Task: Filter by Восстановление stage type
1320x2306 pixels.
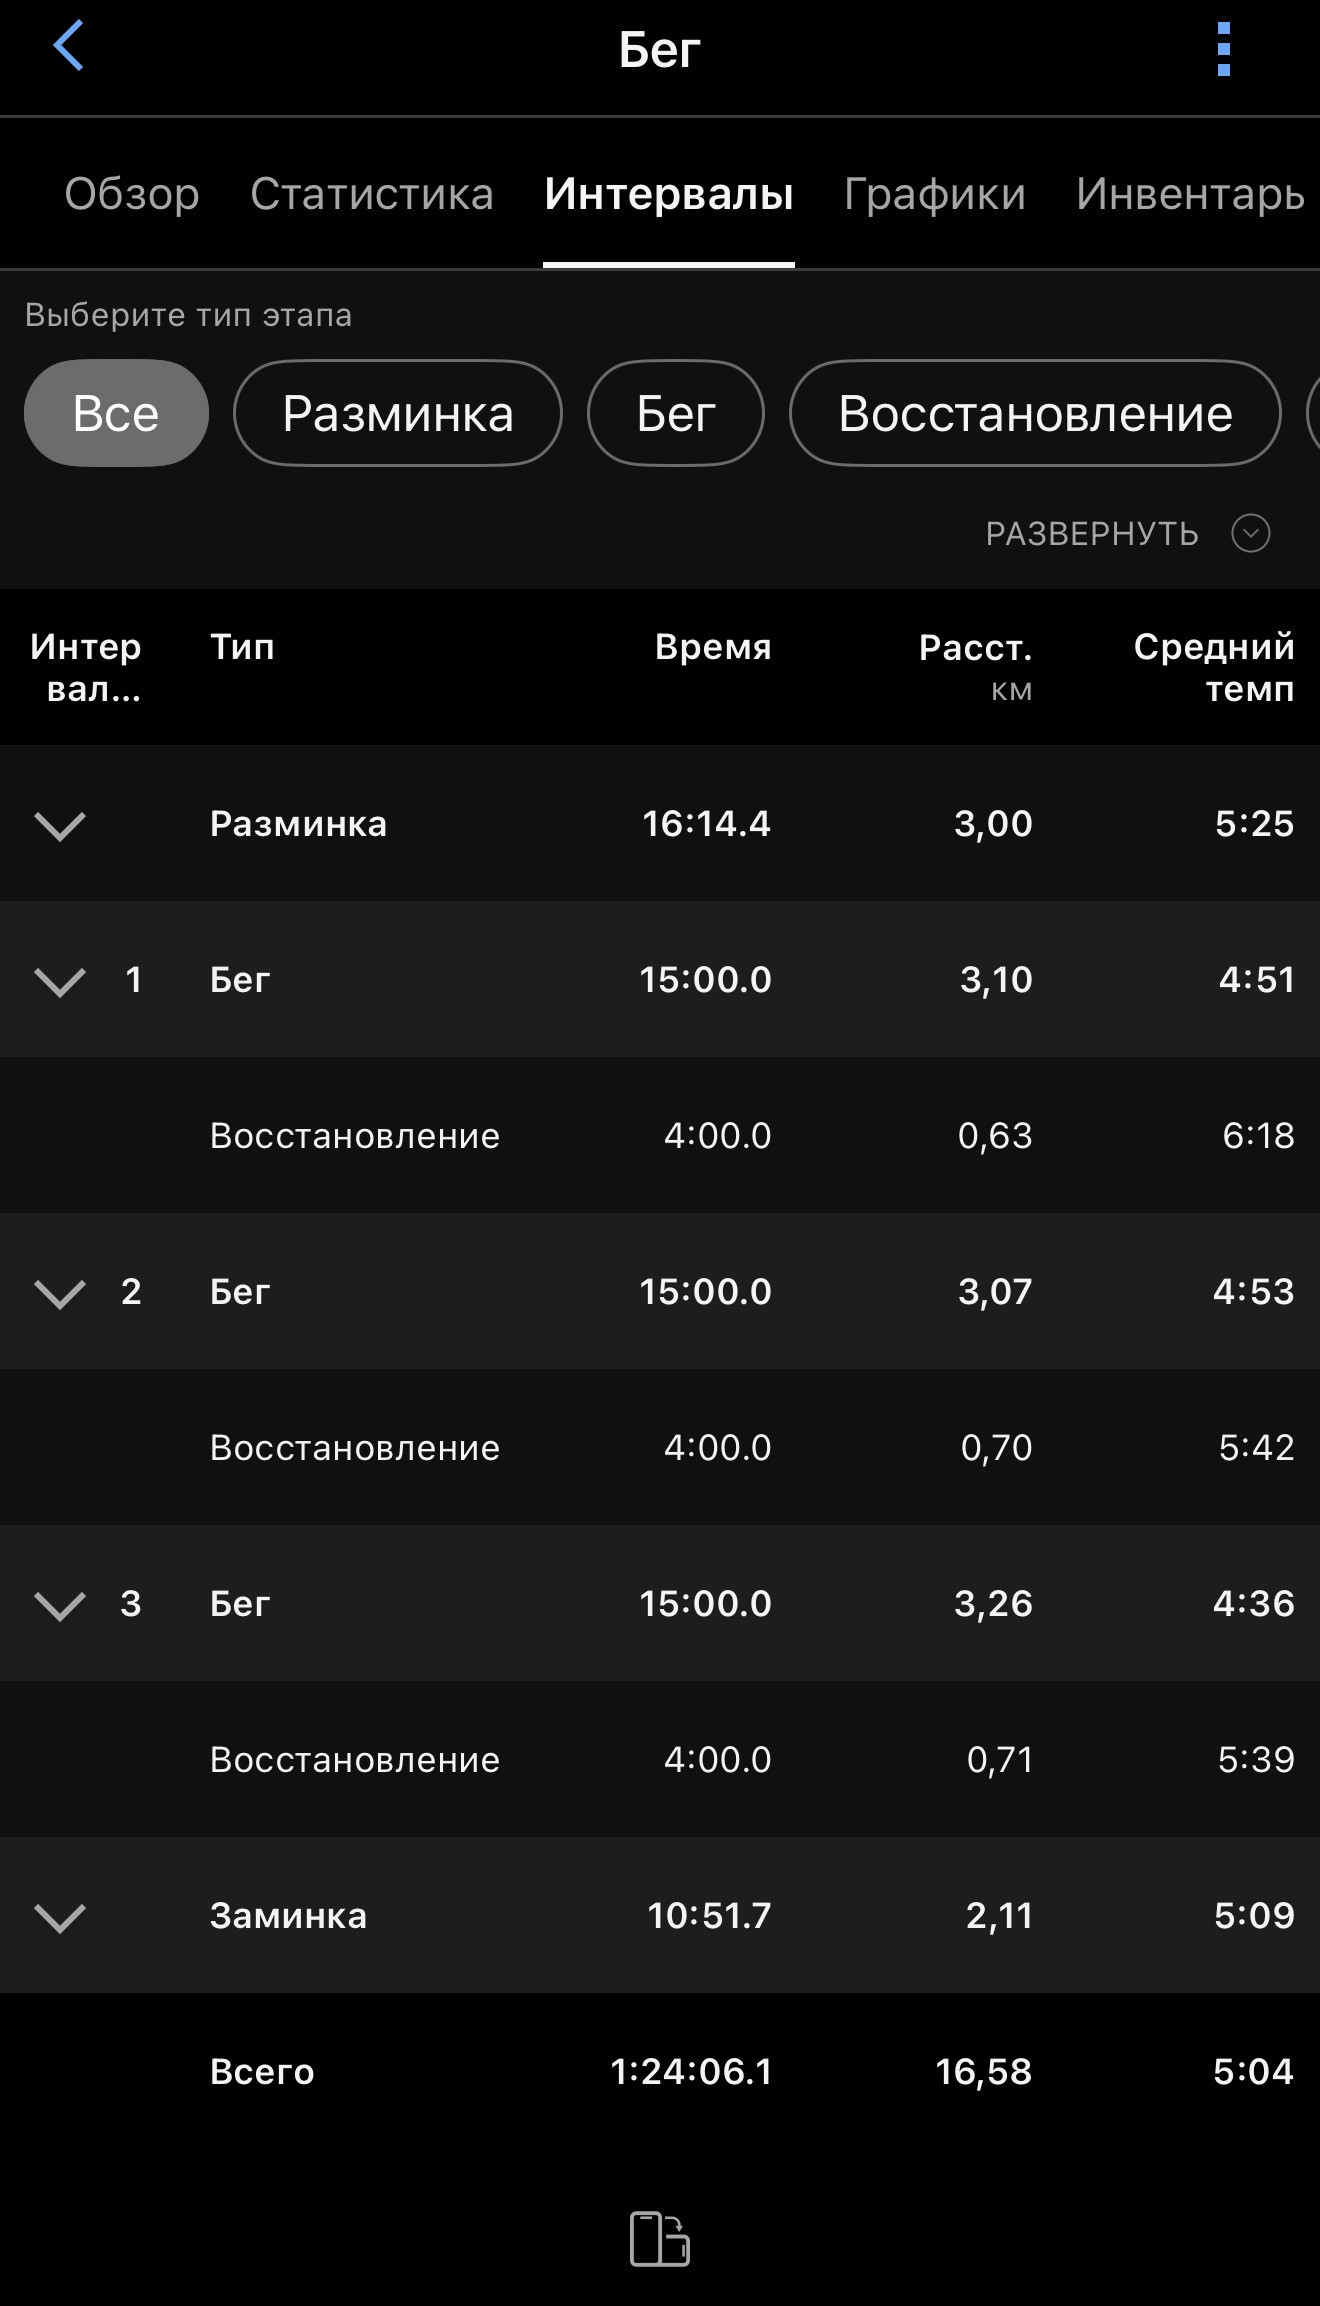Action: point(1035,413)
